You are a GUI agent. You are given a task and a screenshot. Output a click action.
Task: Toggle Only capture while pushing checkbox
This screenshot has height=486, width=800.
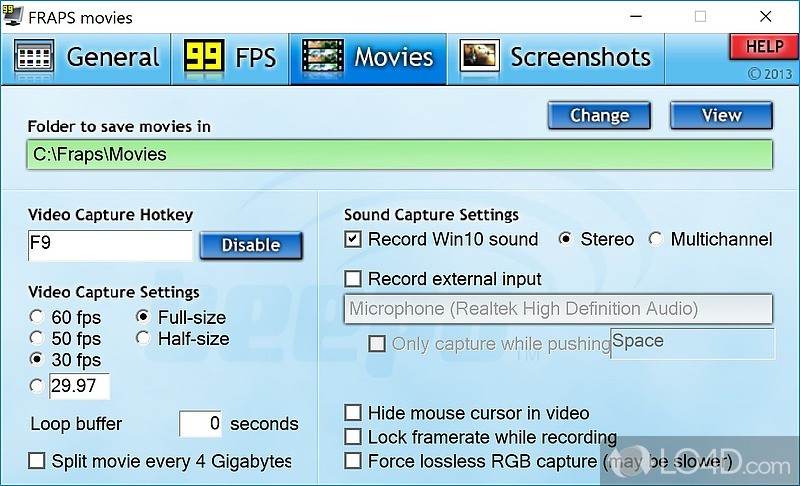point(377,344)
